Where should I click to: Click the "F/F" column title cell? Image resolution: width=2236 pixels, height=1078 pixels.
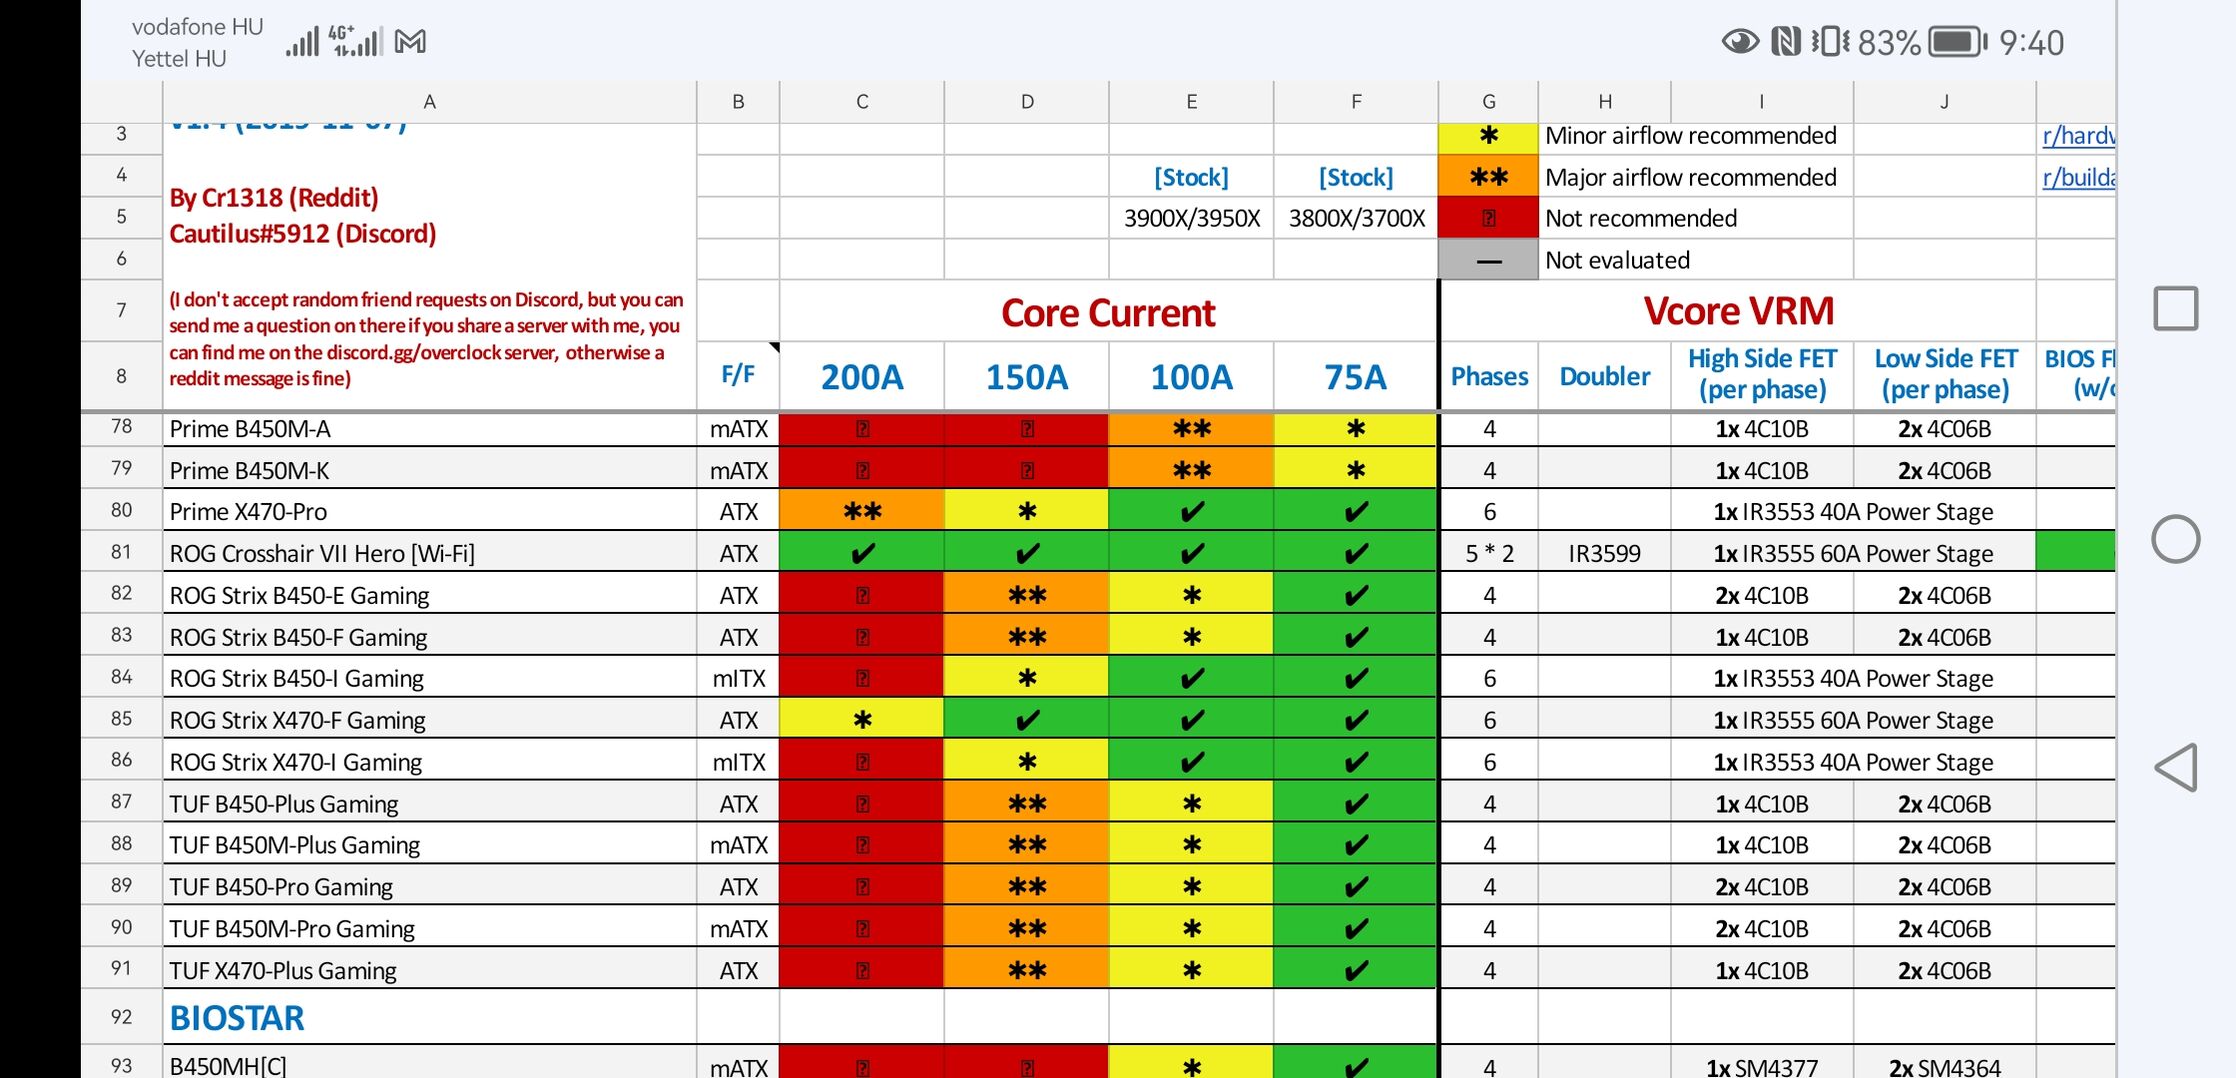738,375
